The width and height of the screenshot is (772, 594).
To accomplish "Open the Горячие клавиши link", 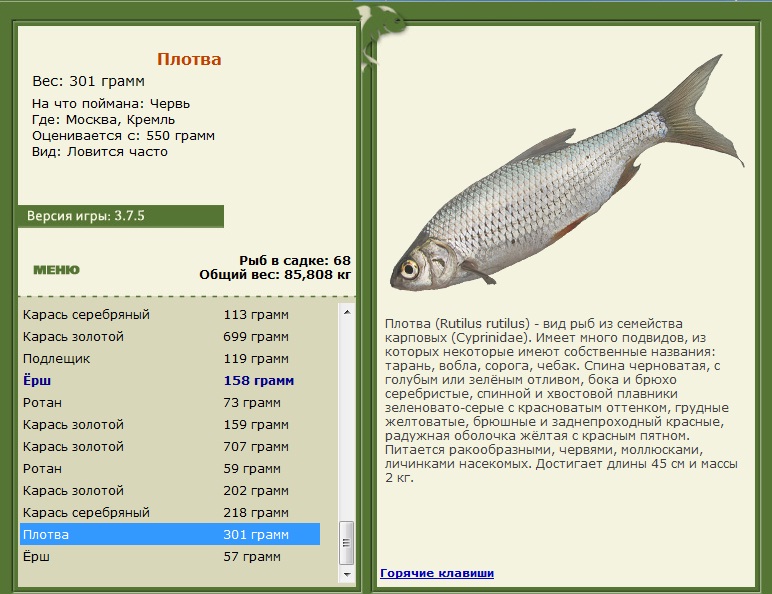I will tap(437, 573).
